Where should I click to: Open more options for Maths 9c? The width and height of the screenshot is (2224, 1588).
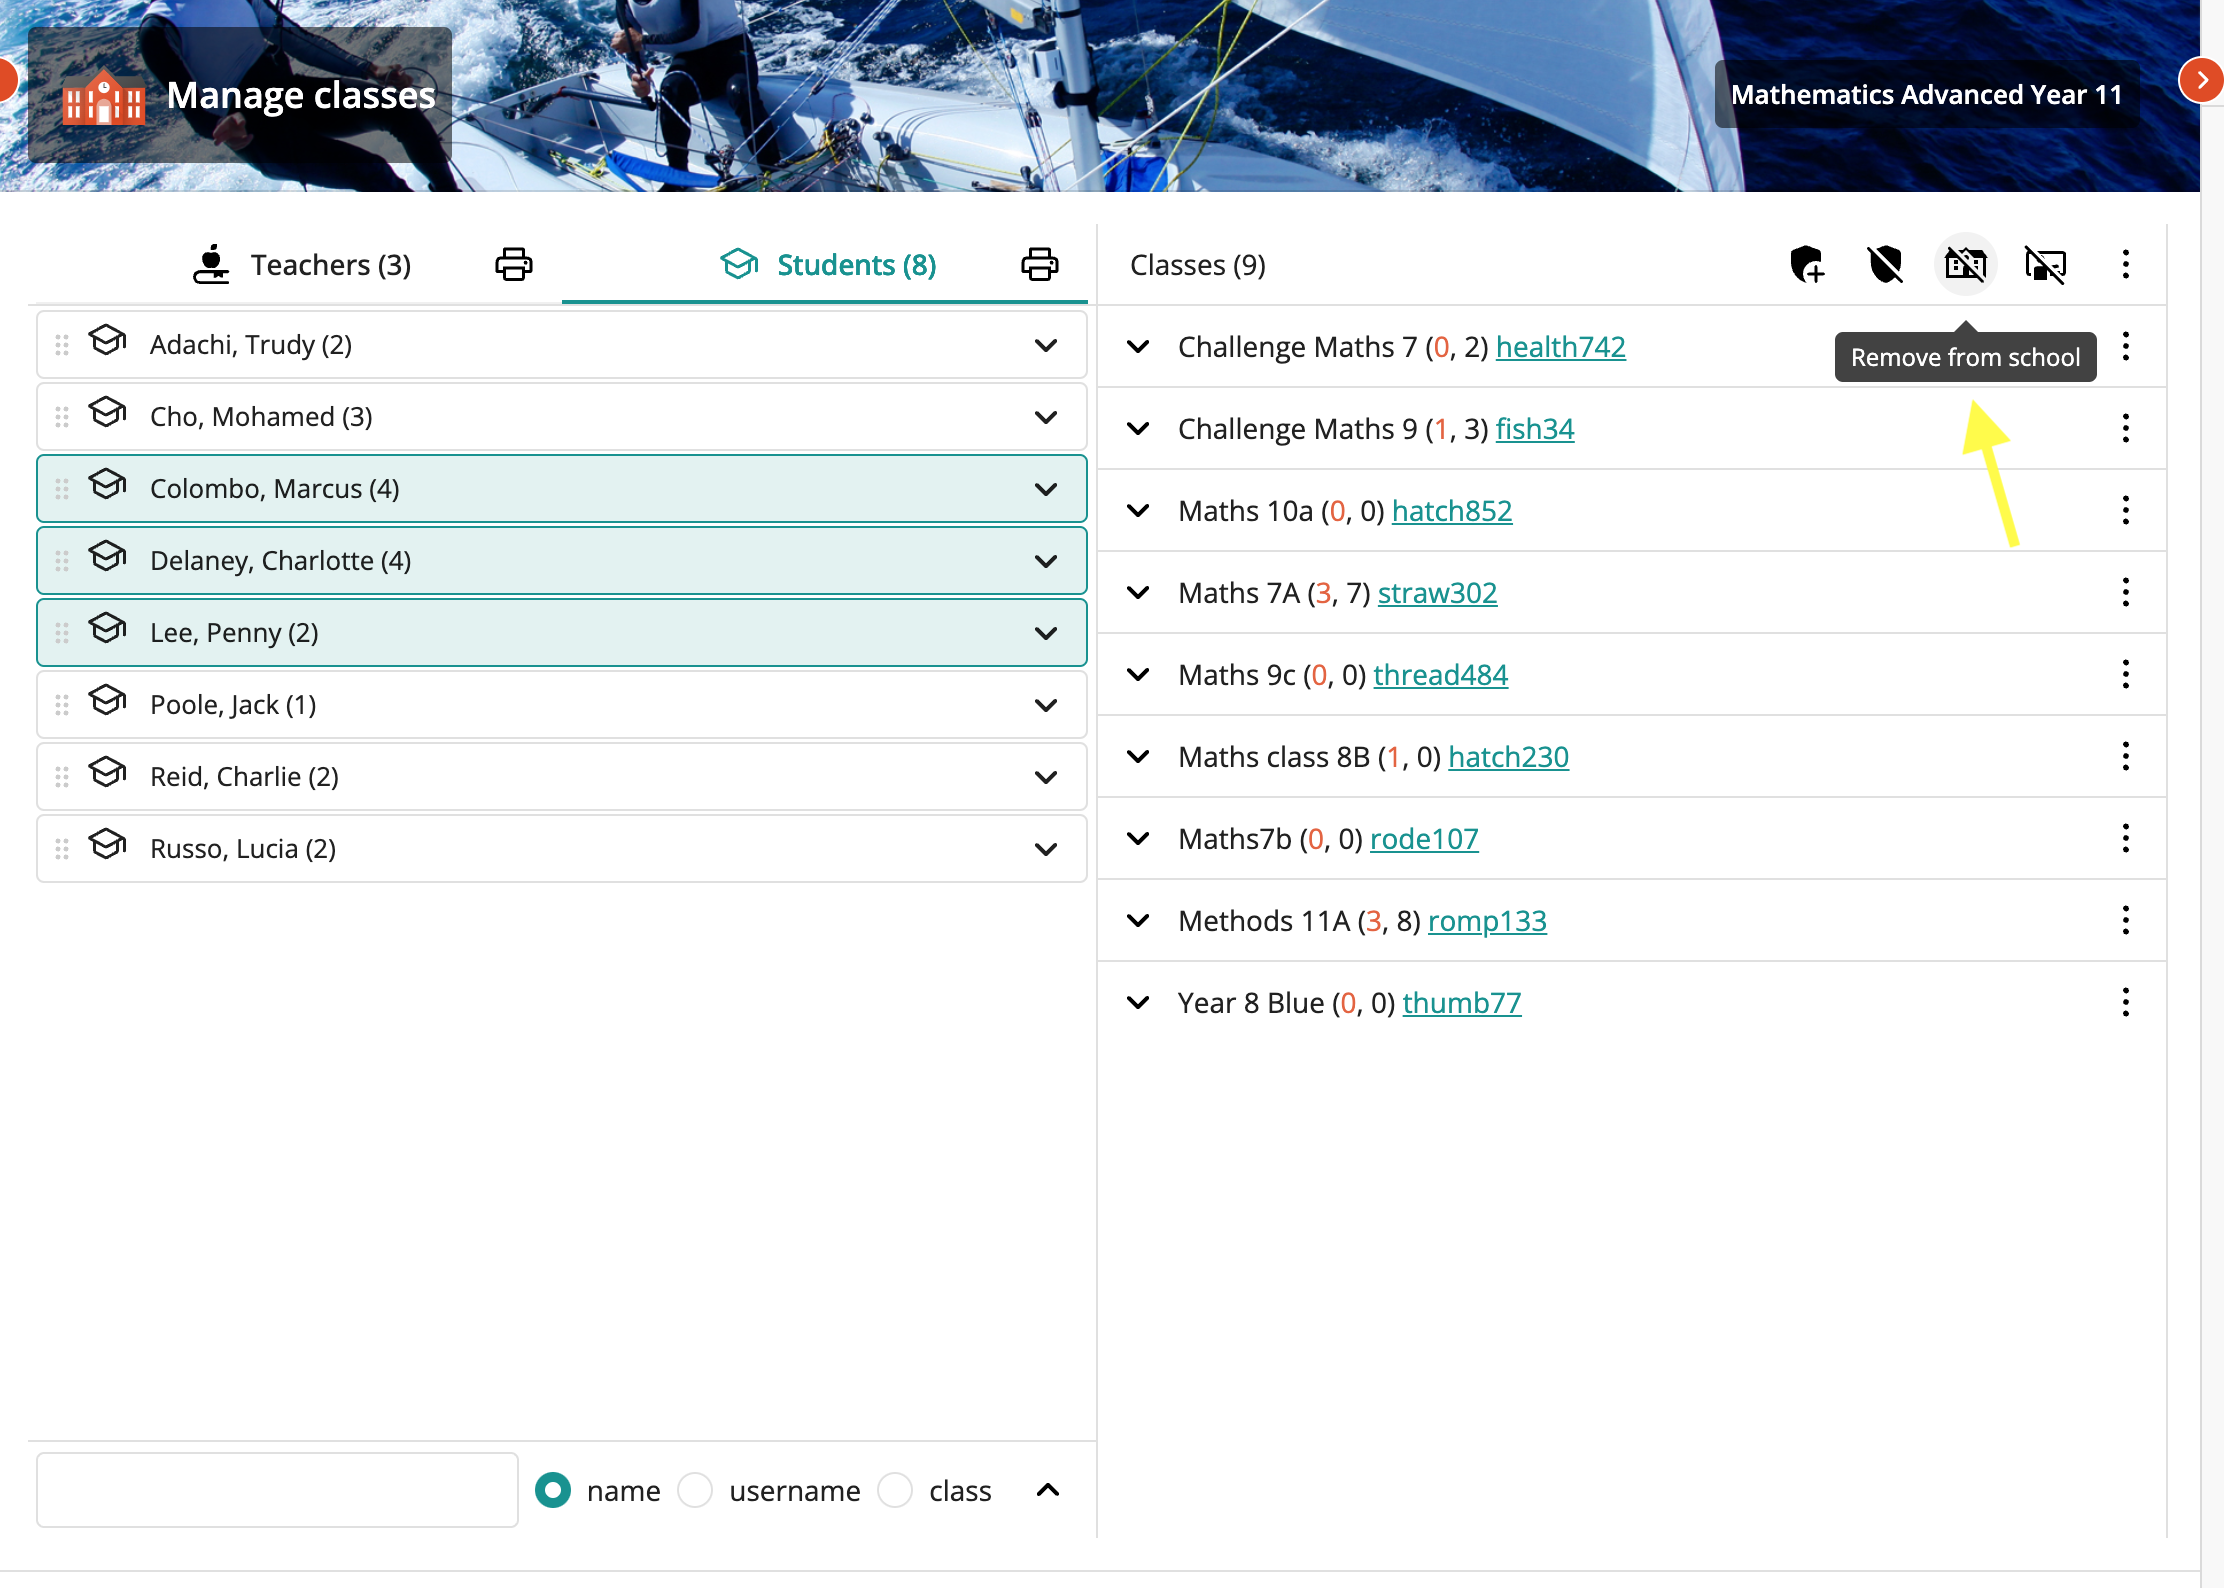2126,675
